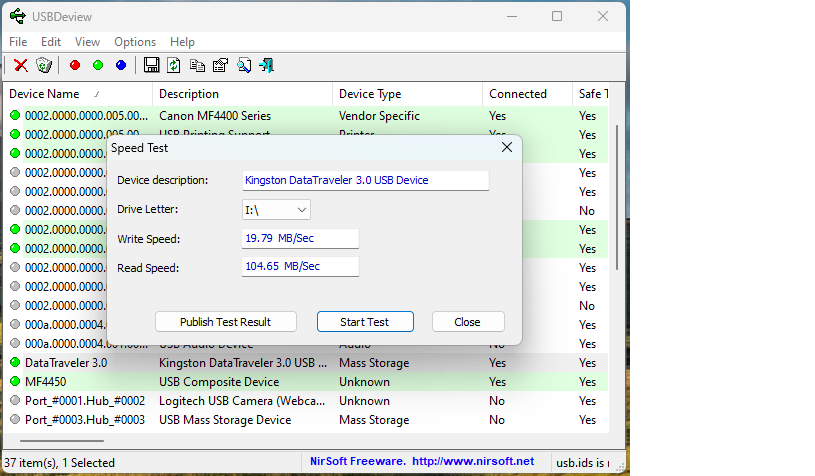The width and height of the screenshot is (815, 476).
Task: Maximize the USBDeview window
Action: [x=557, y=16]
